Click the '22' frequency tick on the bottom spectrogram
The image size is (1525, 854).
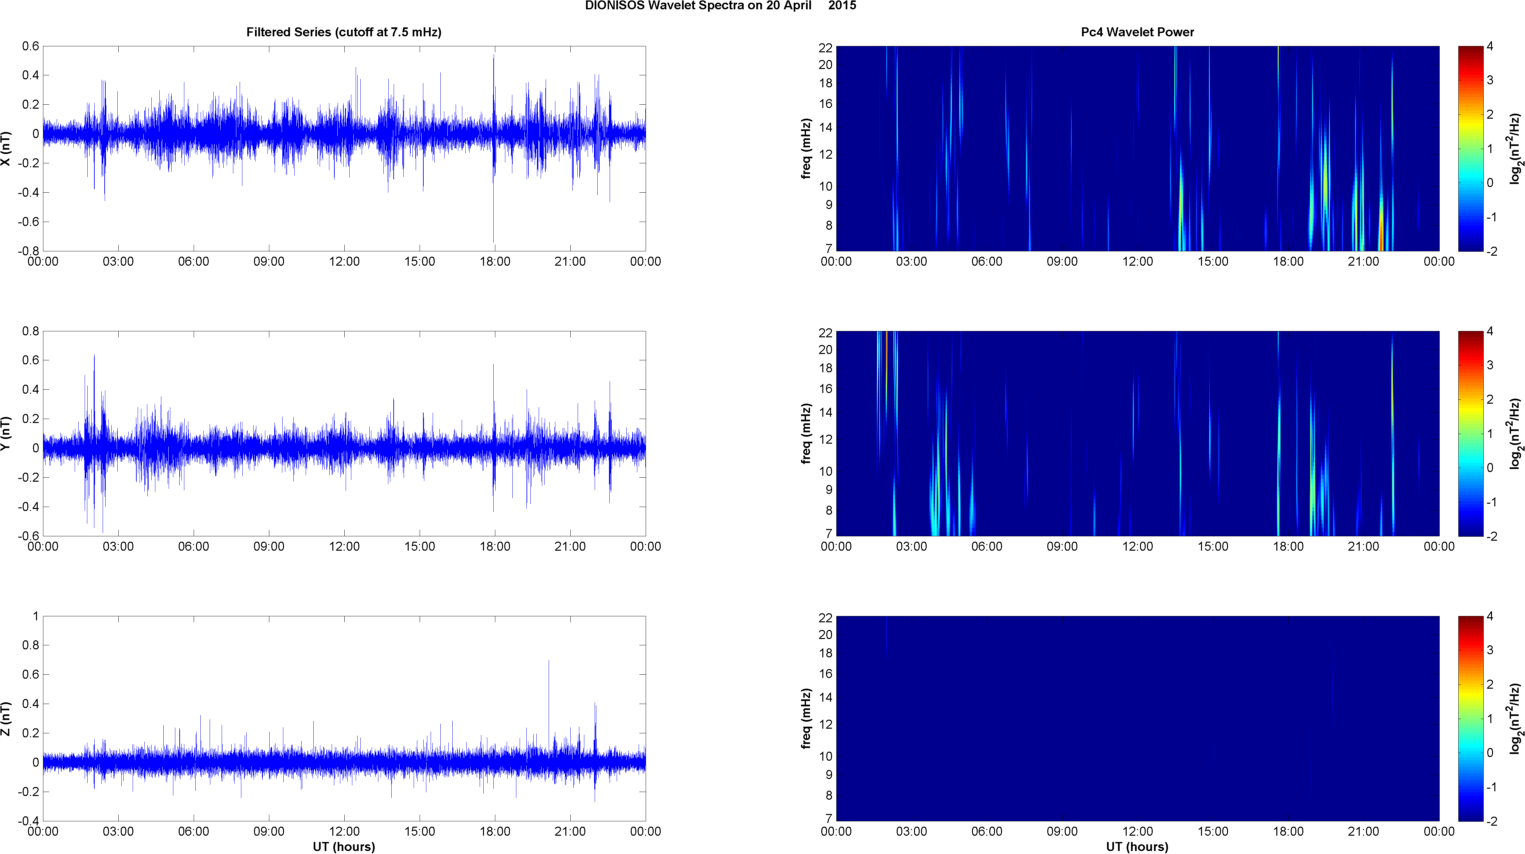coord(826,617)
